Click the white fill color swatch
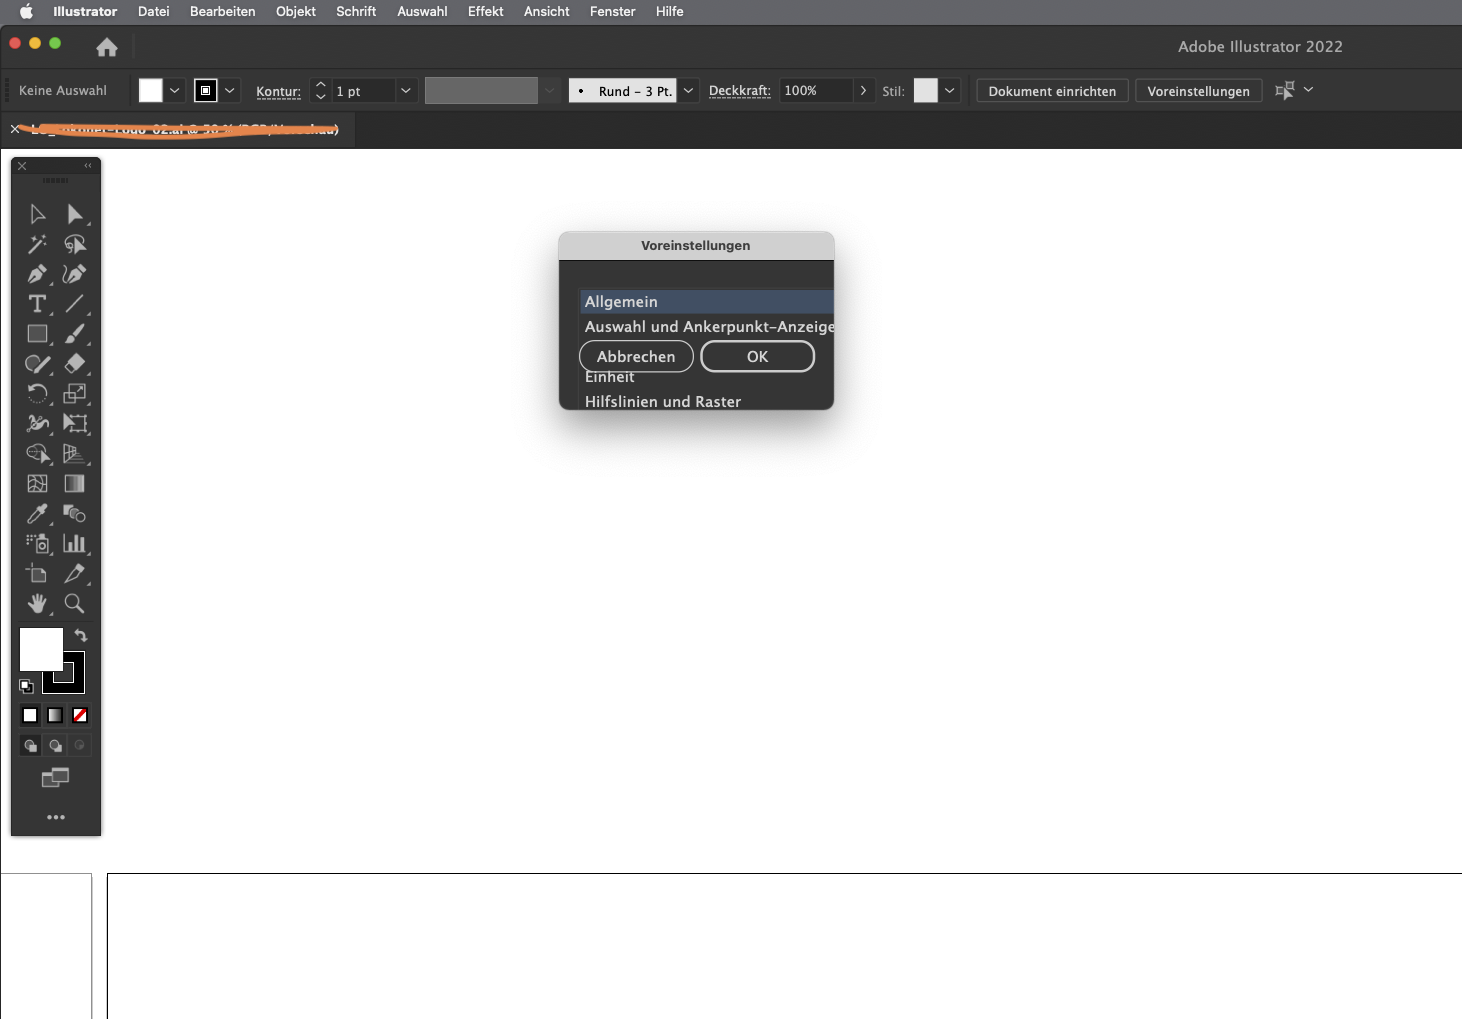Image resolution: width=1462 pixels, height=1019 pixels. 40,648
